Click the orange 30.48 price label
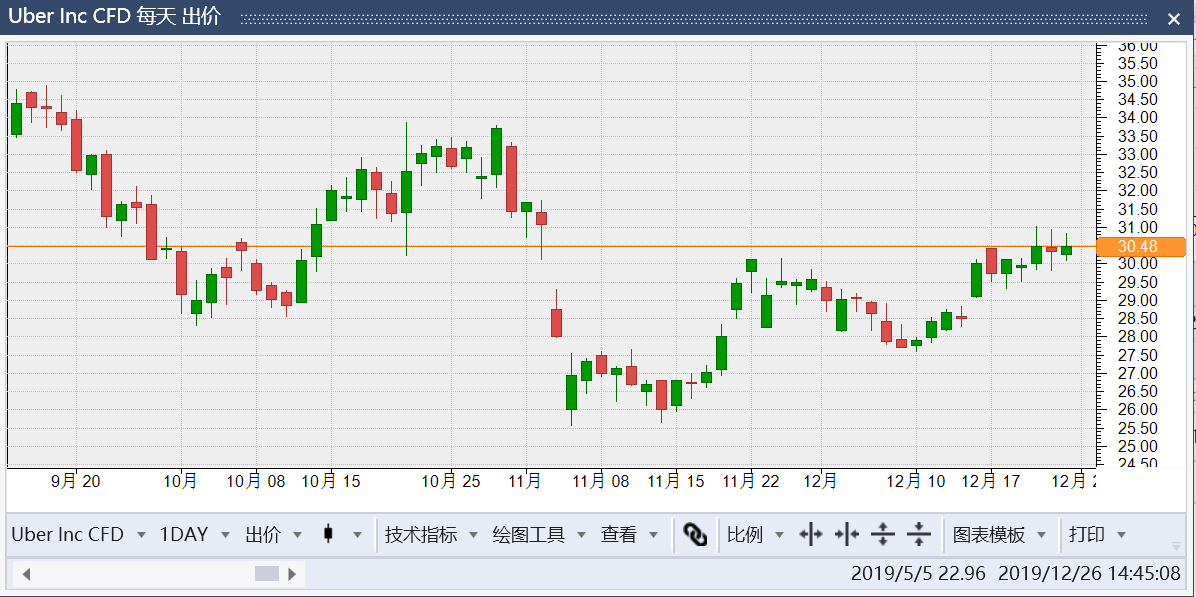This screenshot has width=1196, height=597. pos(1140,247)
